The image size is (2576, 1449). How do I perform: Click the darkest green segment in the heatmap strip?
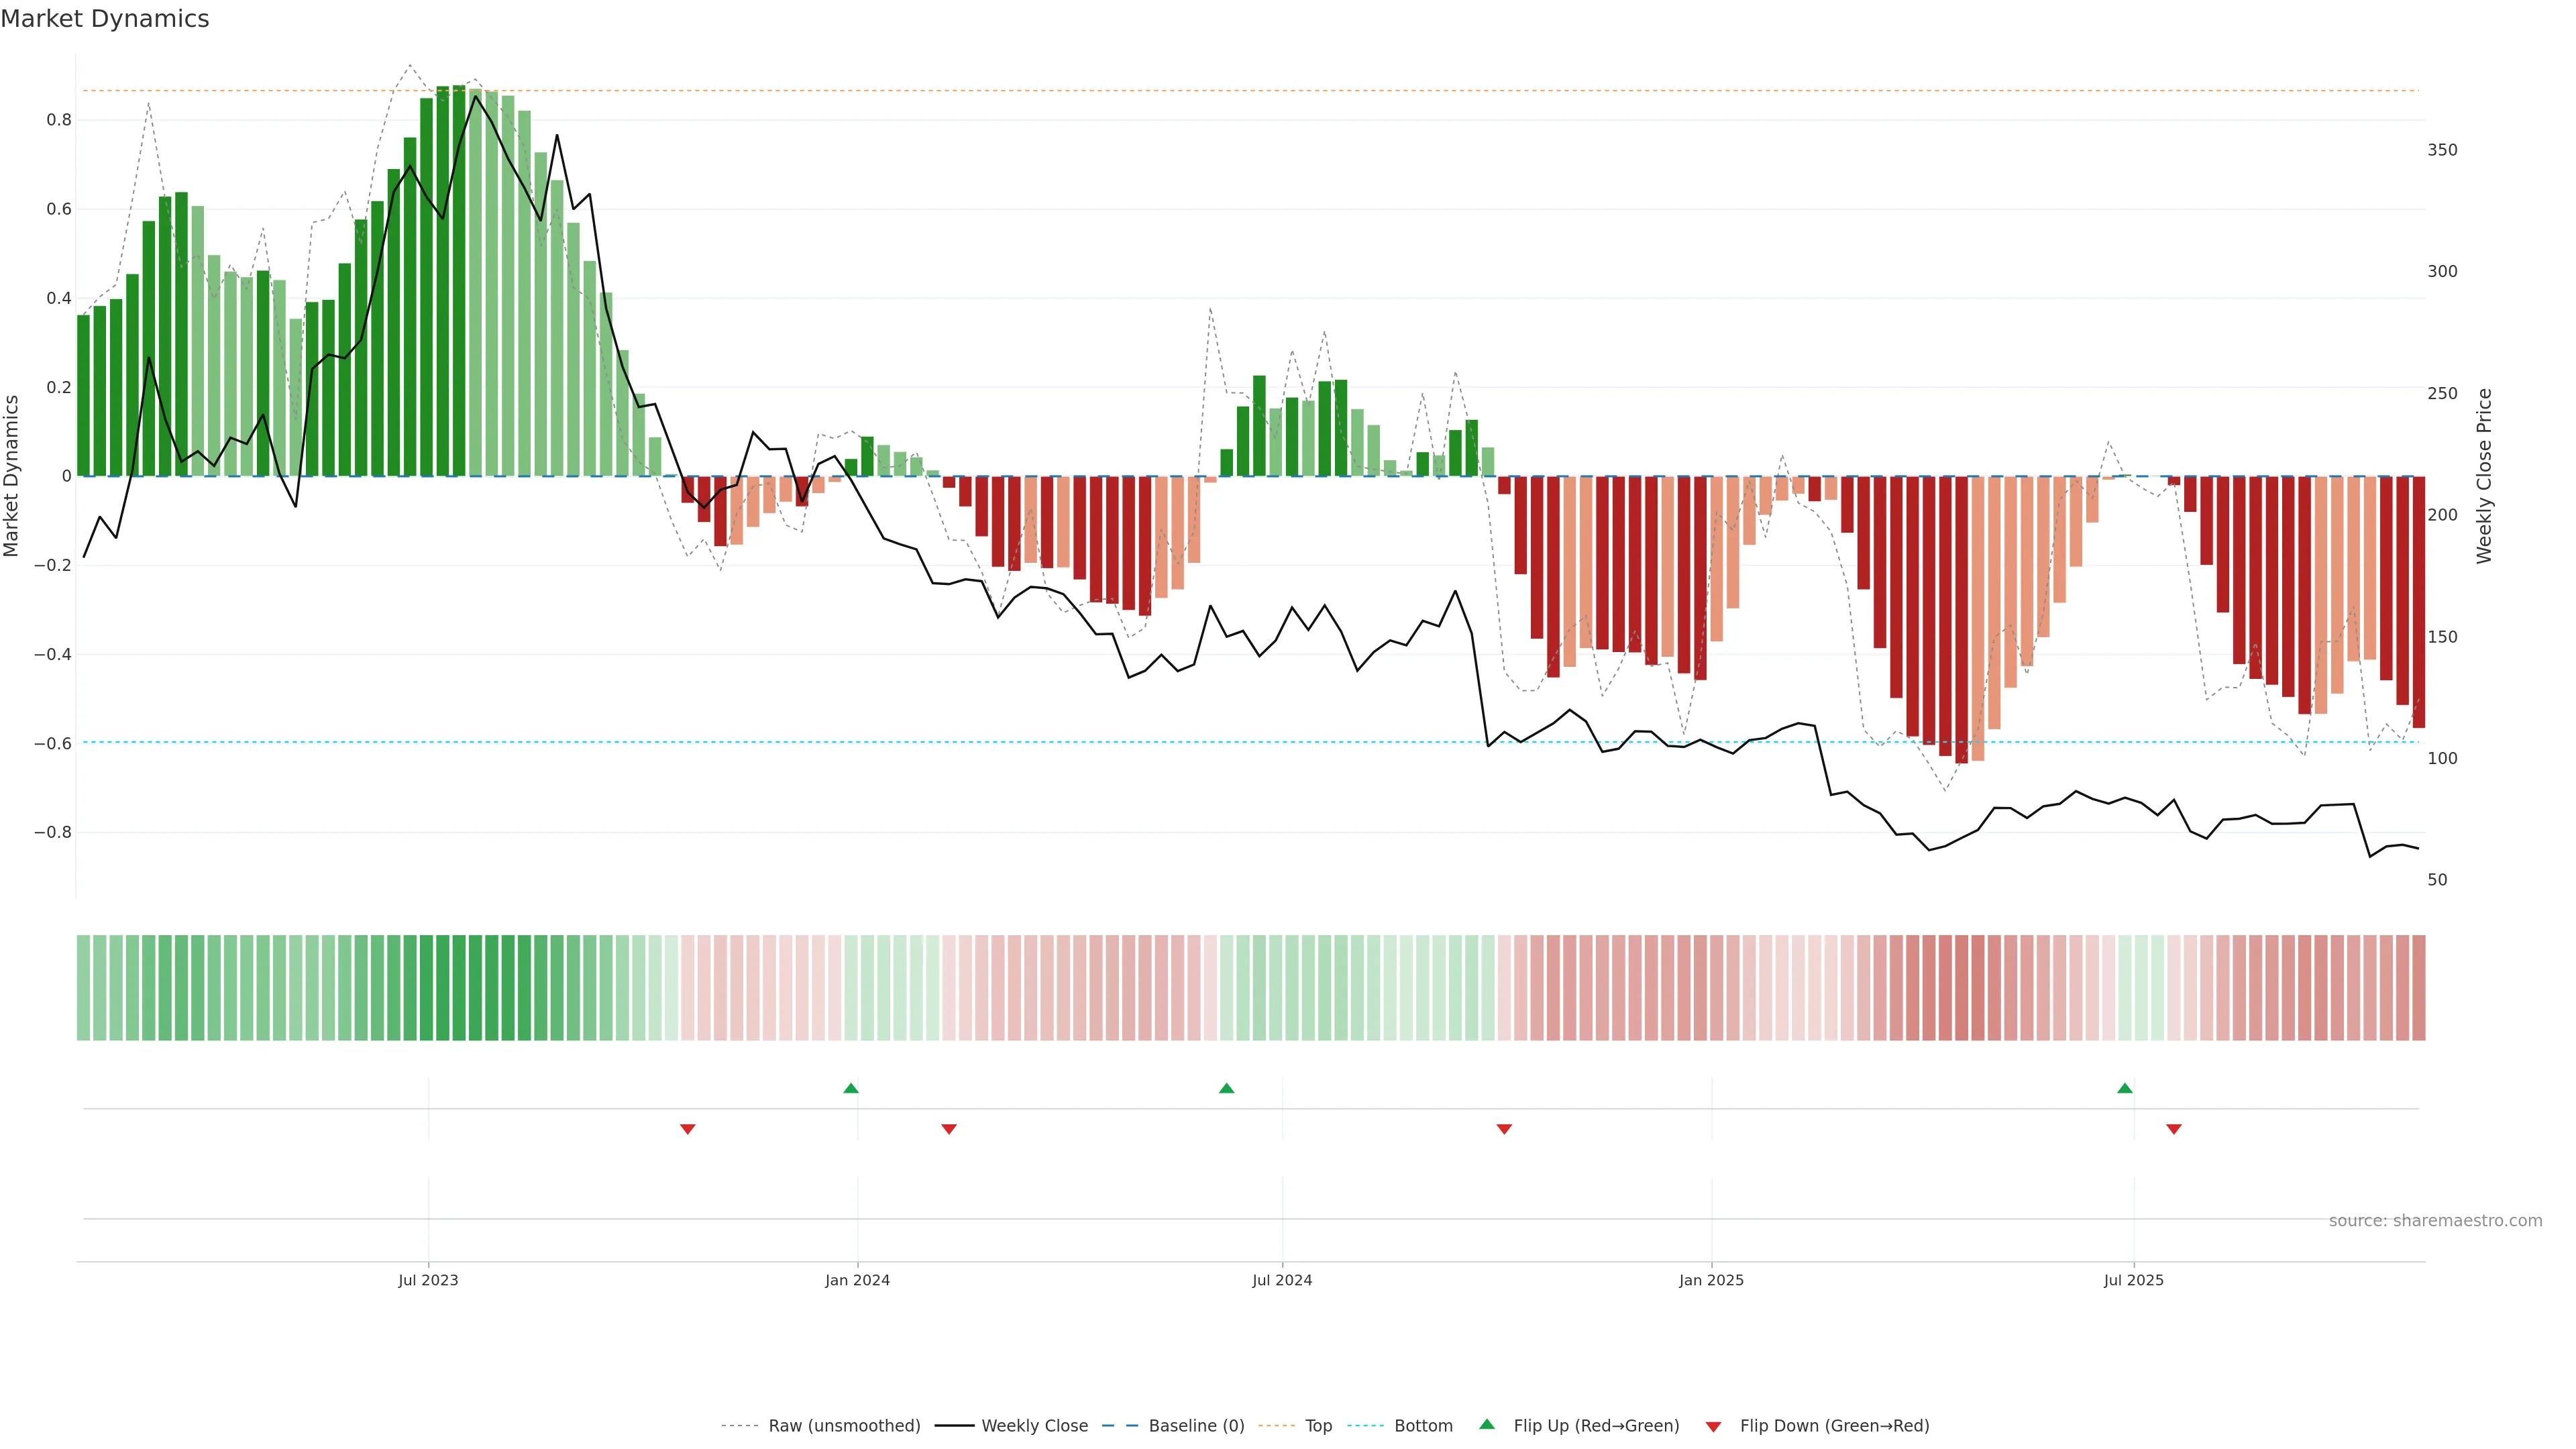point(459,988)
